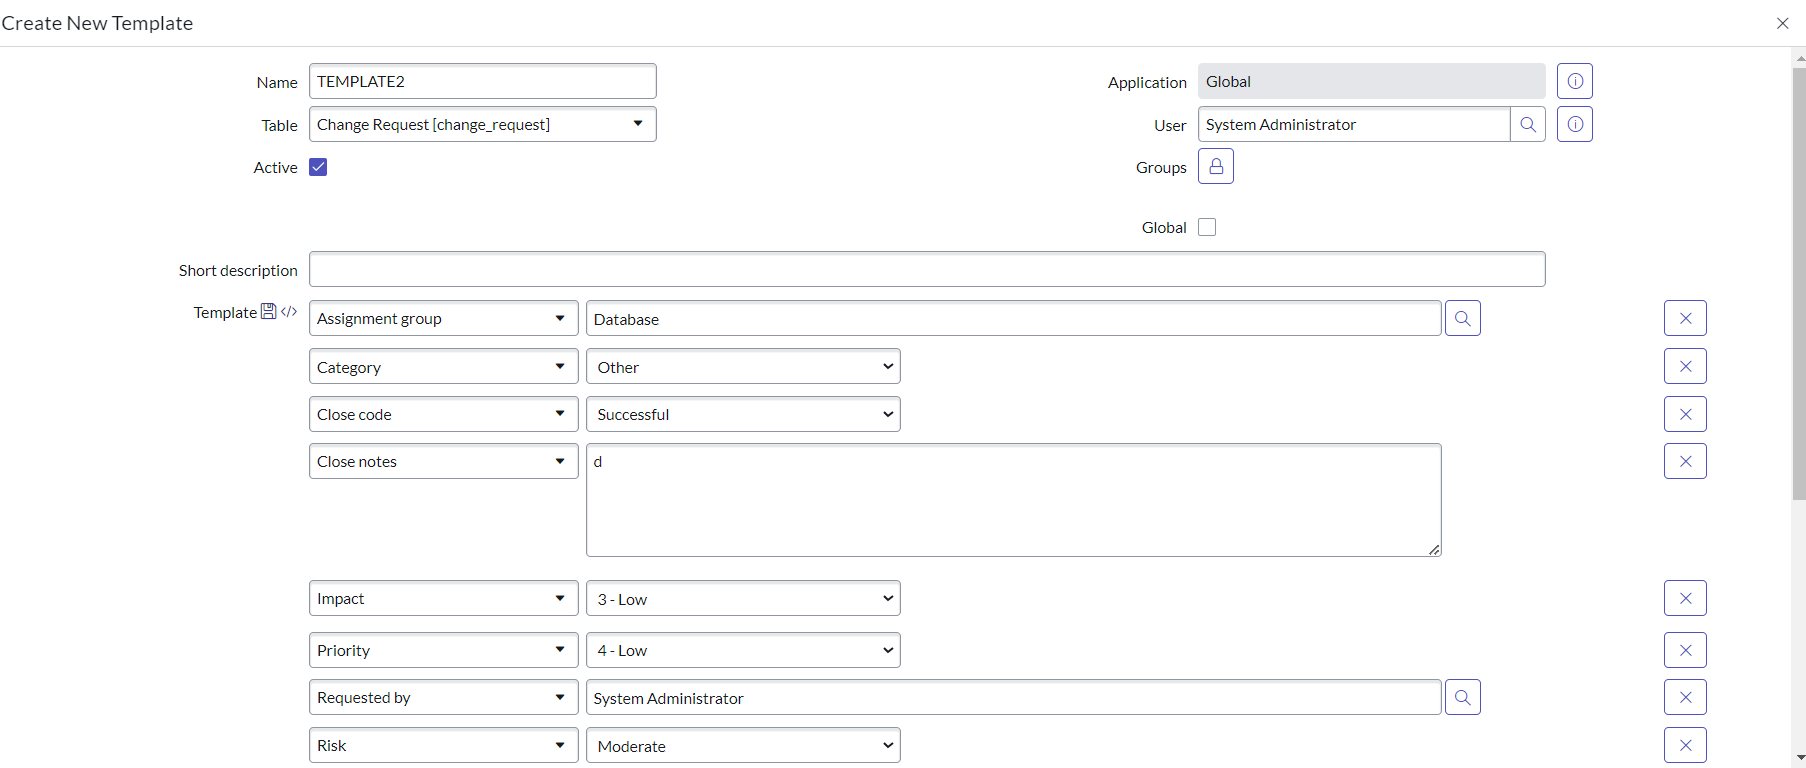1806x768 pixels.
Task: Unlock the Groups field lock icon
Action: click(1215, 166)
